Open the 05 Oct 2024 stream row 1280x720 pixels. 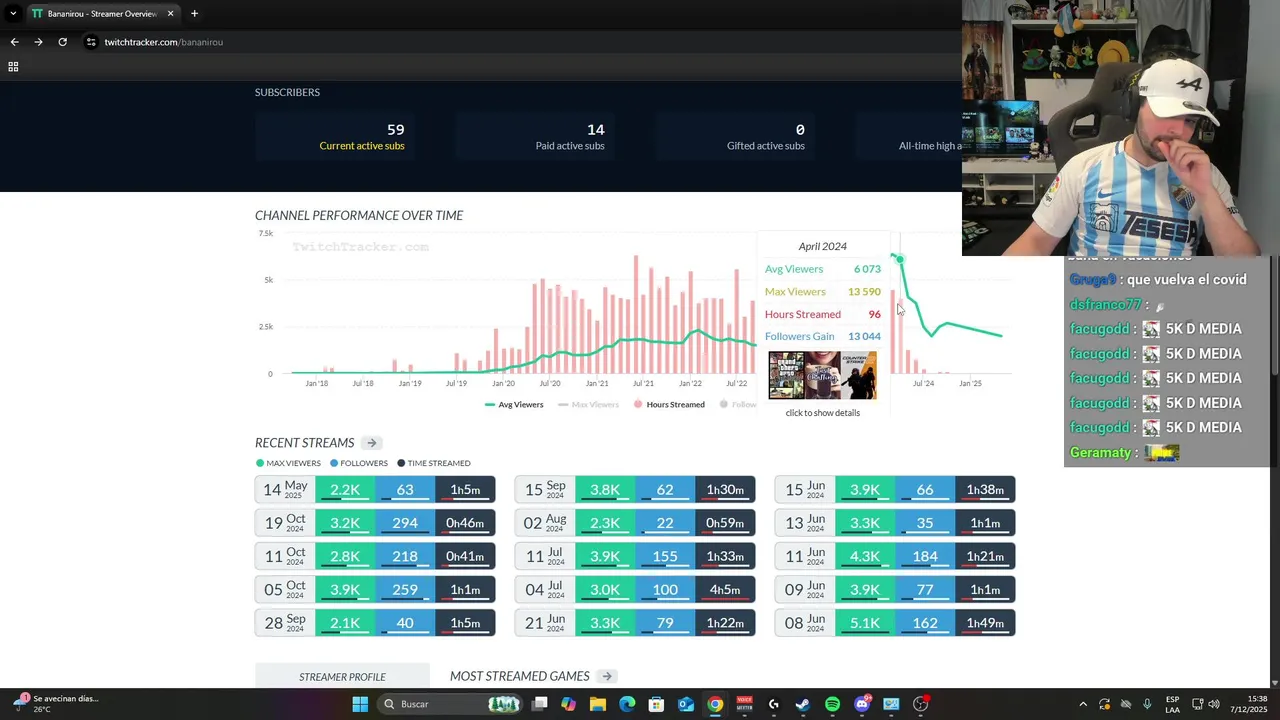[x=375, y=590]
